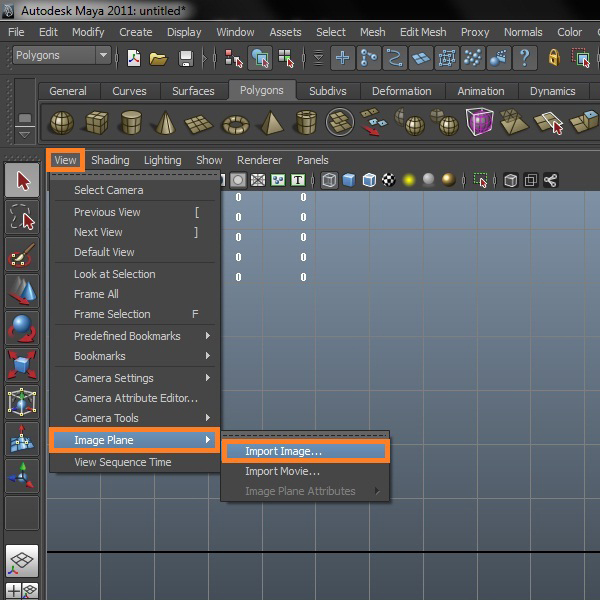This screenshot has width=600, height=600.
Task: Create a polygon cube from the shelf
Action: pos(96,122)
